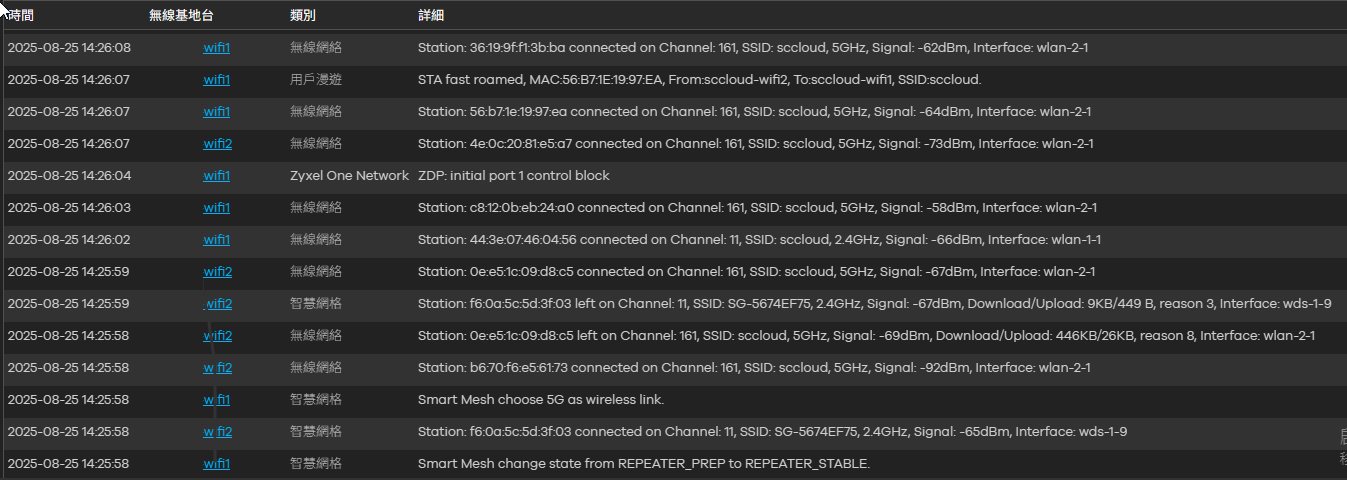Select the 用戶漫遊 category cell
The height and width of the screenshot is (480, 1347).
pos(316,79)
